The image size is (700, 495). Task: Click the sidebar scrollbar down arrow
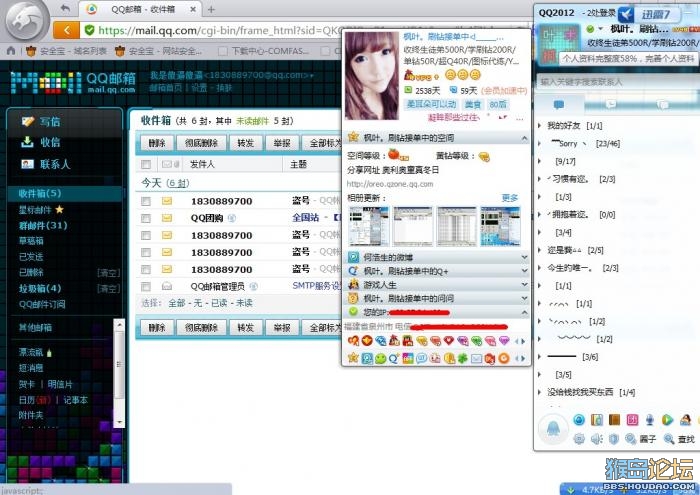tap(119, 422)
